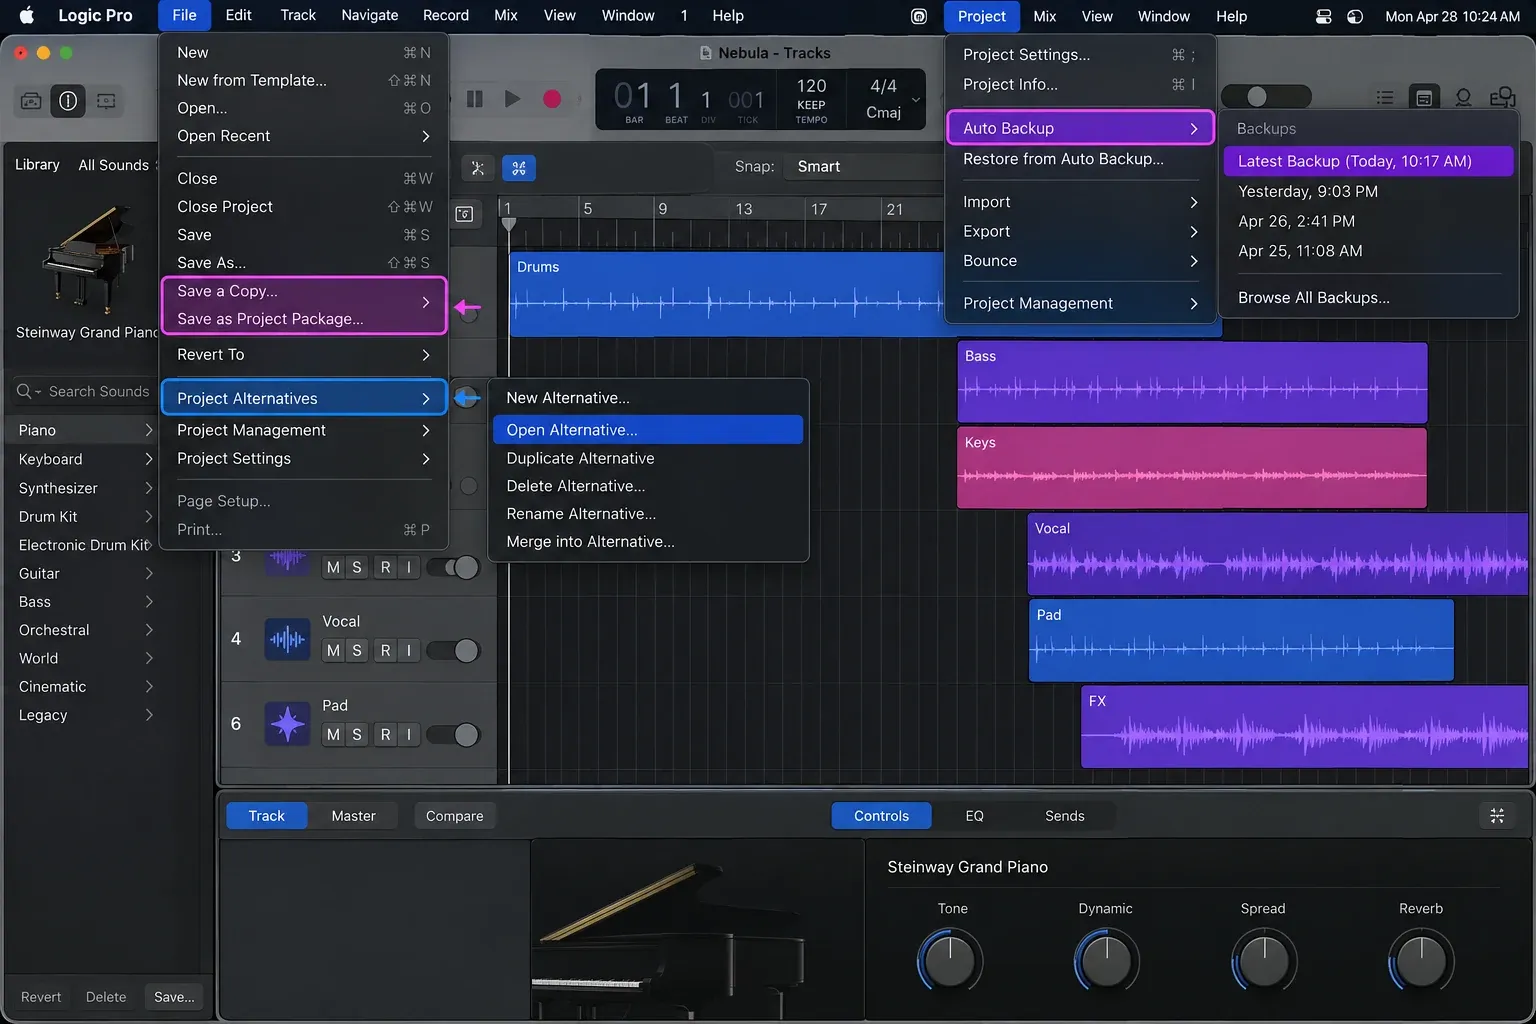
Task: Click the Search Sounds field
Action: point(84,391)
